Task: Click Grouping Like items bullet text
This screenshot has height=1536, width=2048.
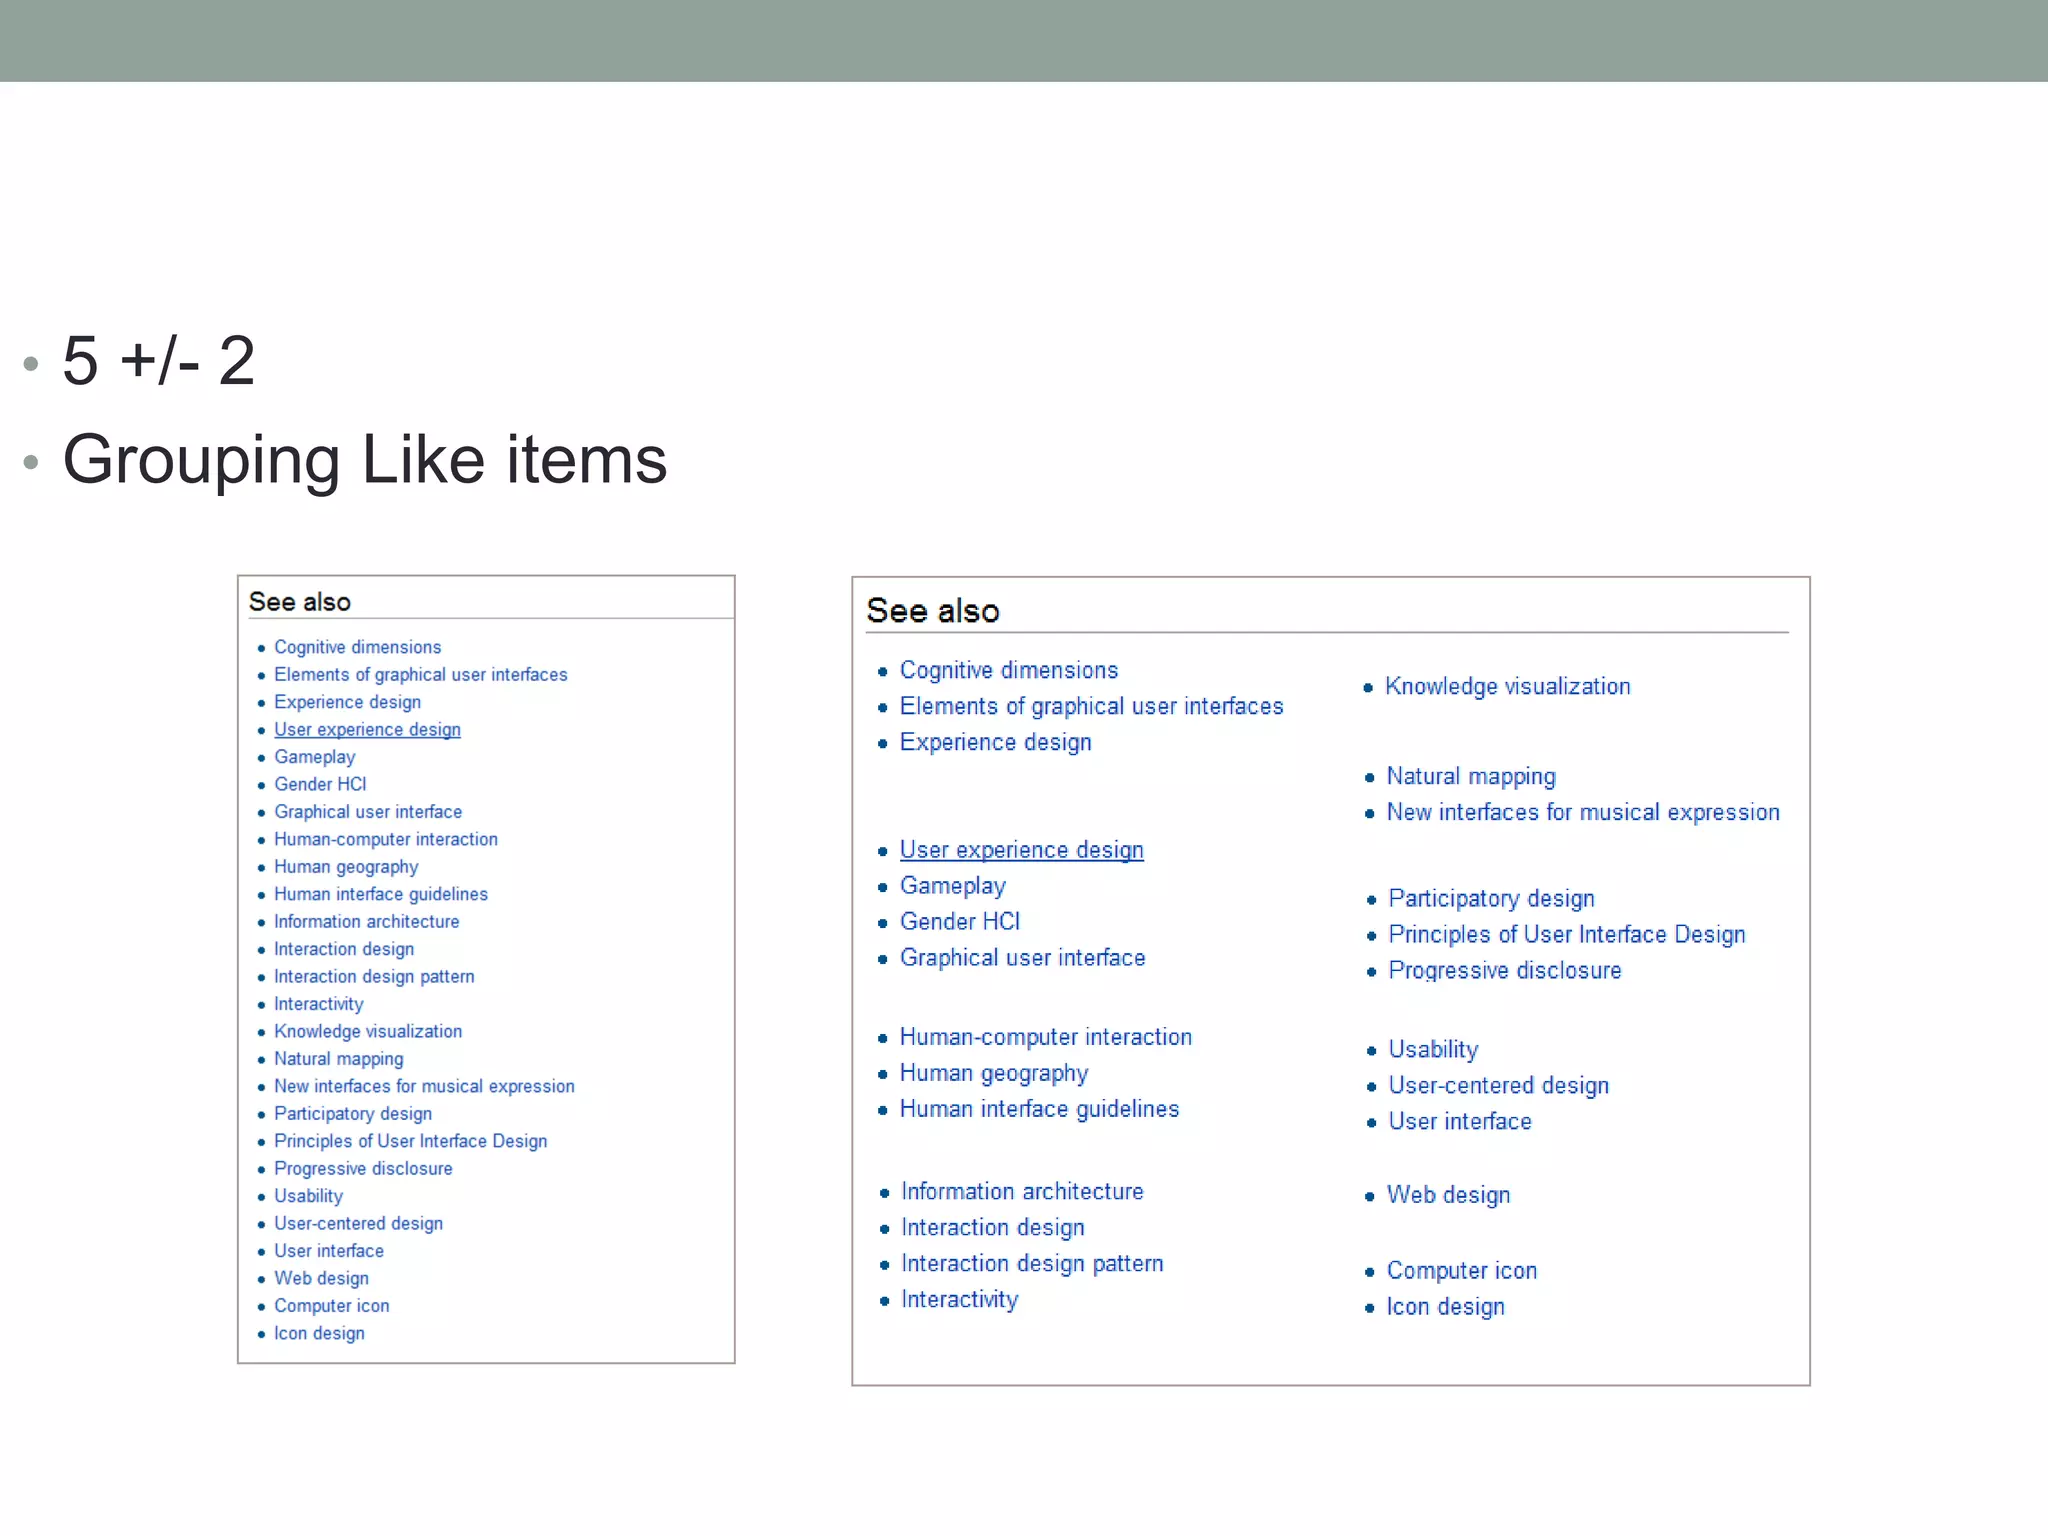Action: tap(364, 461)
